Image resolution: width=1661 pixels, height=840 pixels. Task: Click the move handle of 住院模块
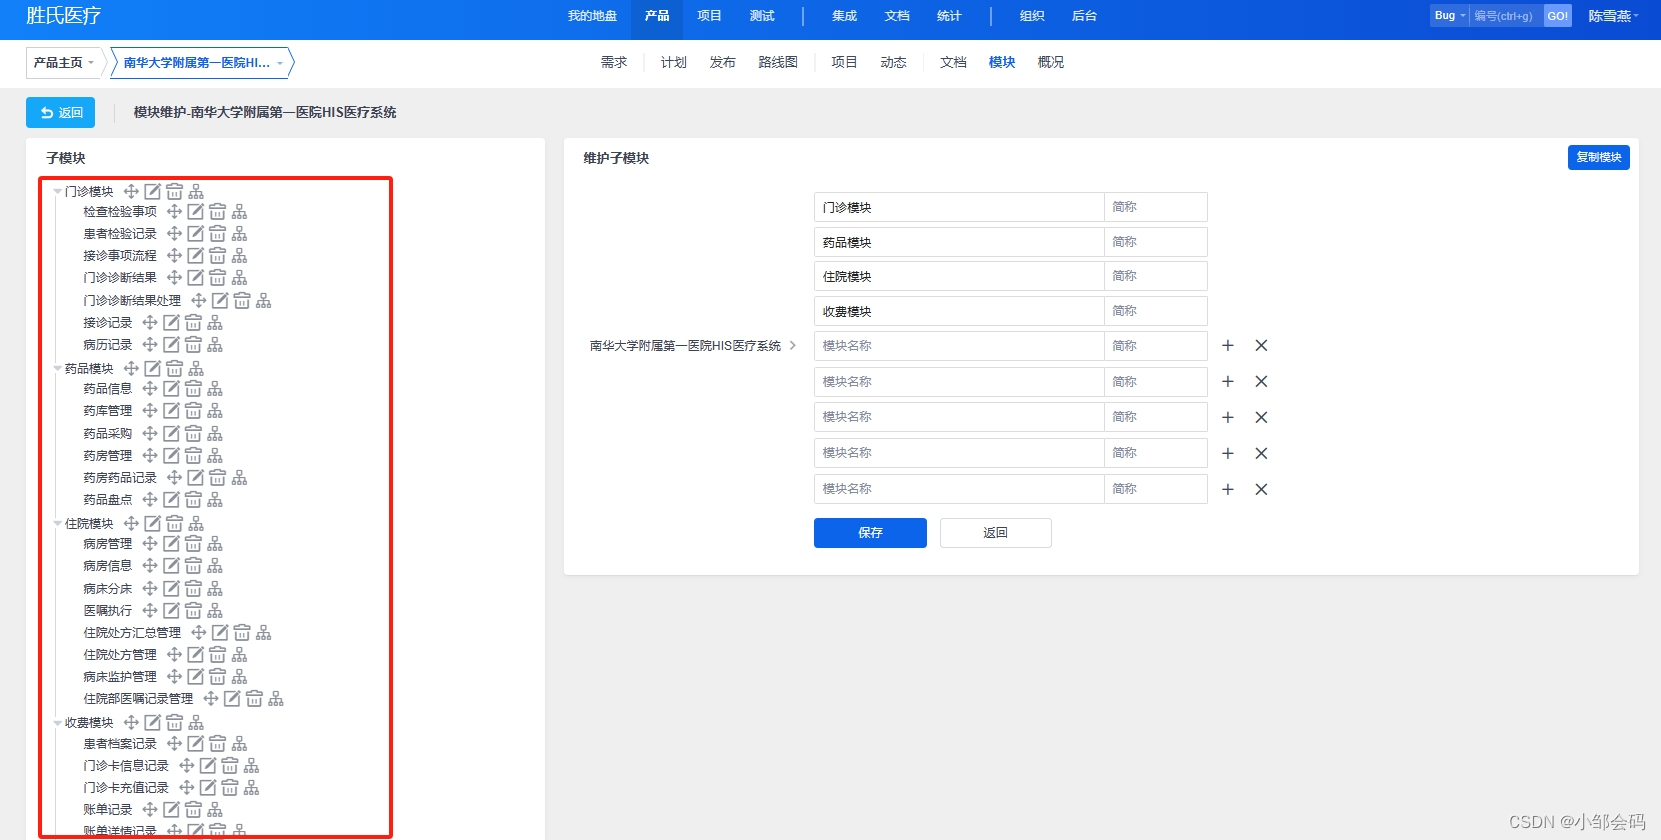131,524
